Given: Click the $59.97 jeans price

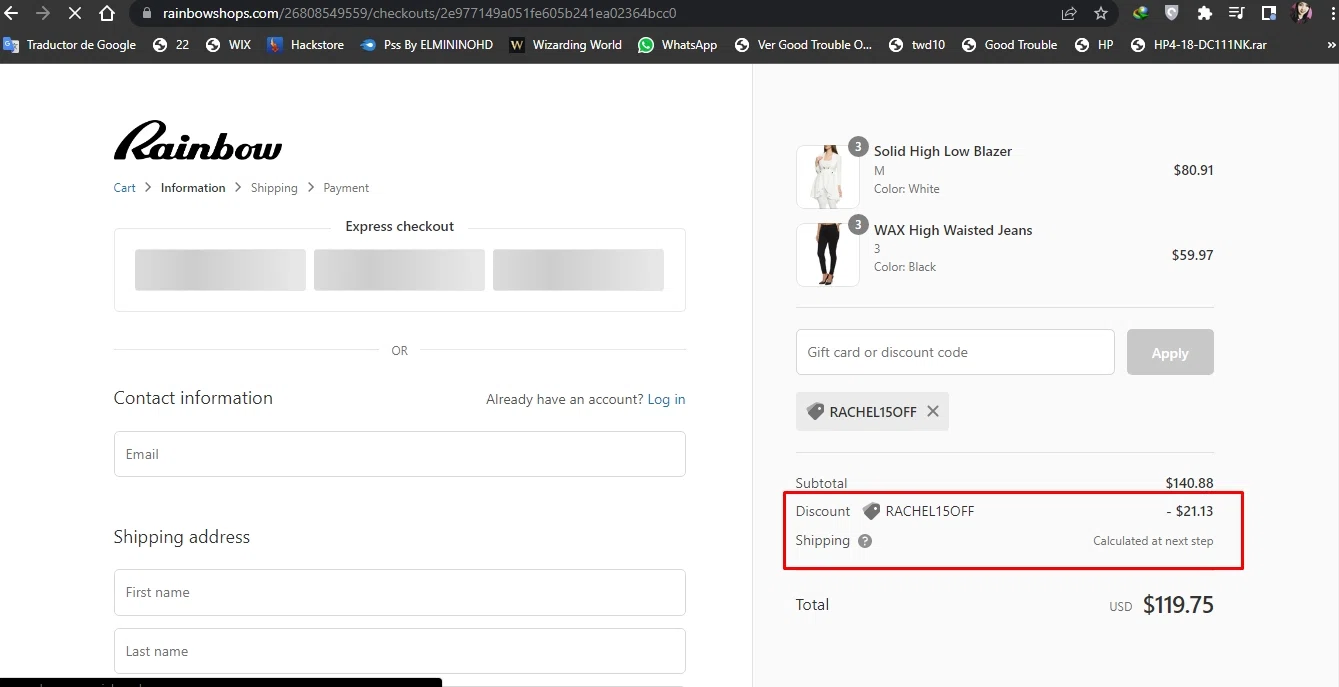Looking at the screenshot, I should tap(1192, 255).
